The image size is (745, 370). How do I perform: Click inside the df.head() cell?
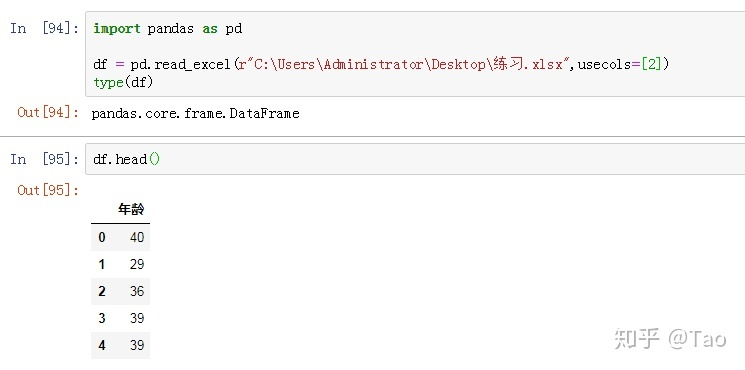point(415,159)
